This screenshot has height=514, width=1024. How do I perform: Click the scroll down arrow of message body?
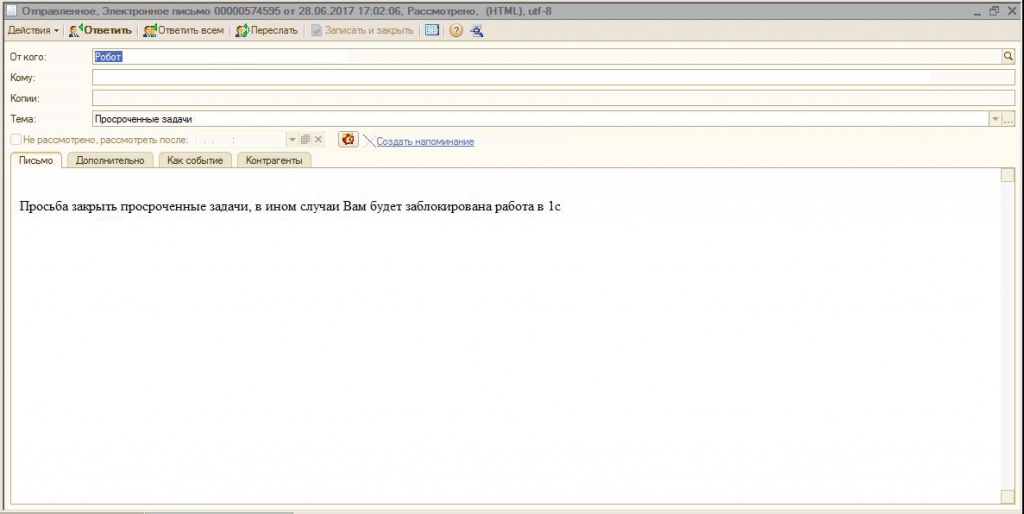[x=1008, y=497]
